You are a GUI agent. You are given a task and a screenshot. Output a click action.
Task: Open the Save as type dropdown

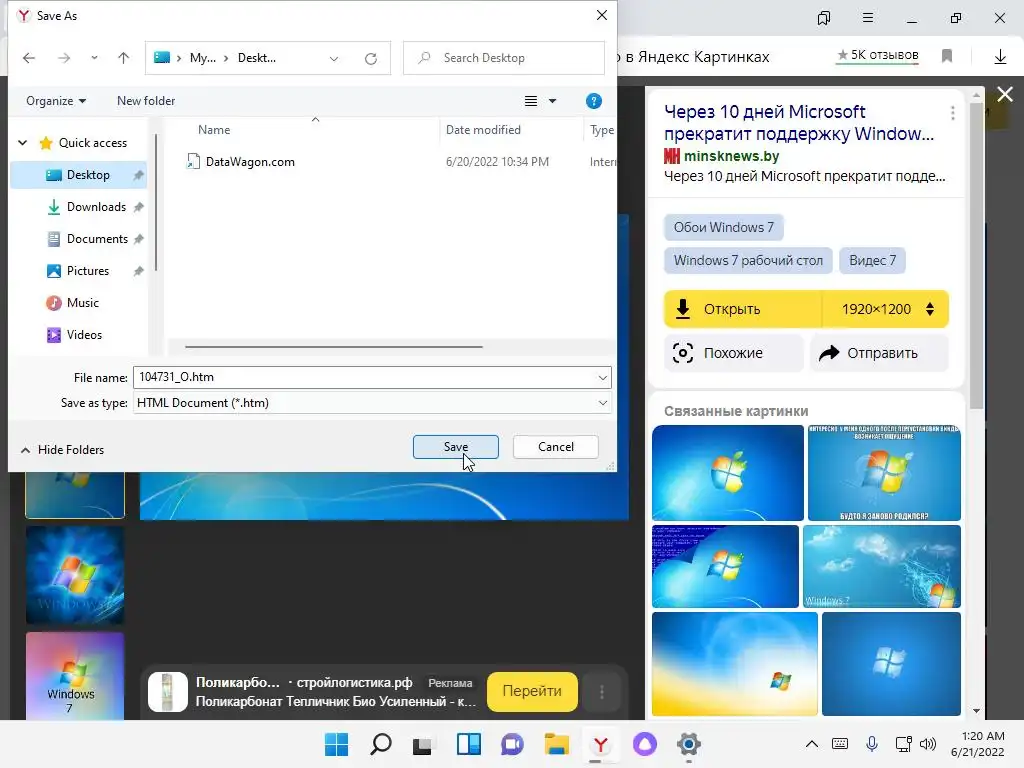pos(372,403)
